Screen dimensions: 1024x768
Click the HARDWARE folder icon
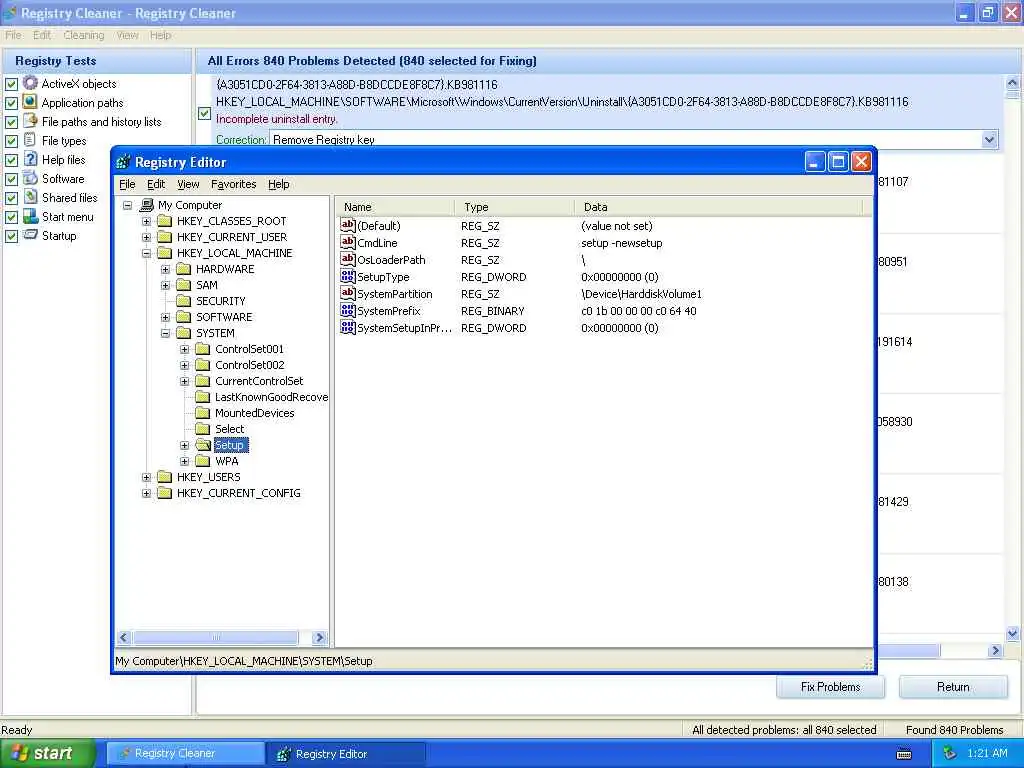click(184, 269)
